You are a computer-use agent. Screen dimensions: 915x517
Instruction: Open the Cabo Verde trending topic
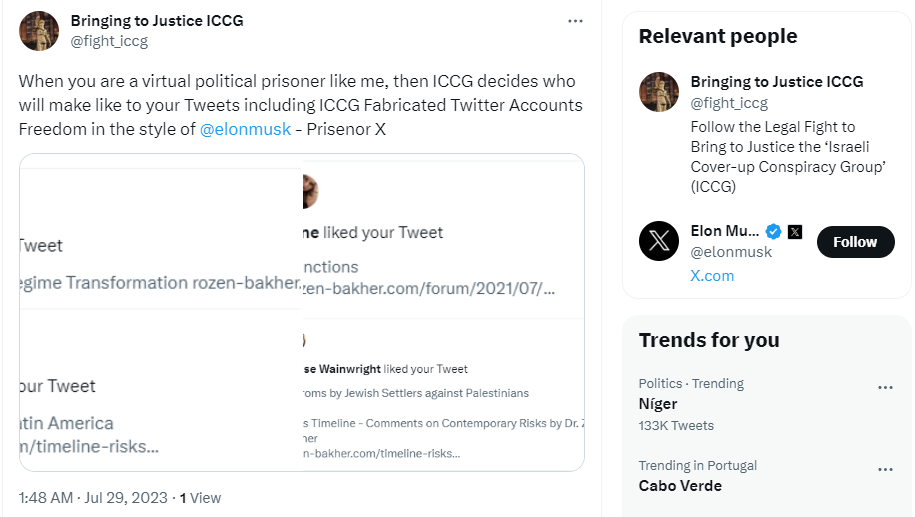tap(680, 486)
